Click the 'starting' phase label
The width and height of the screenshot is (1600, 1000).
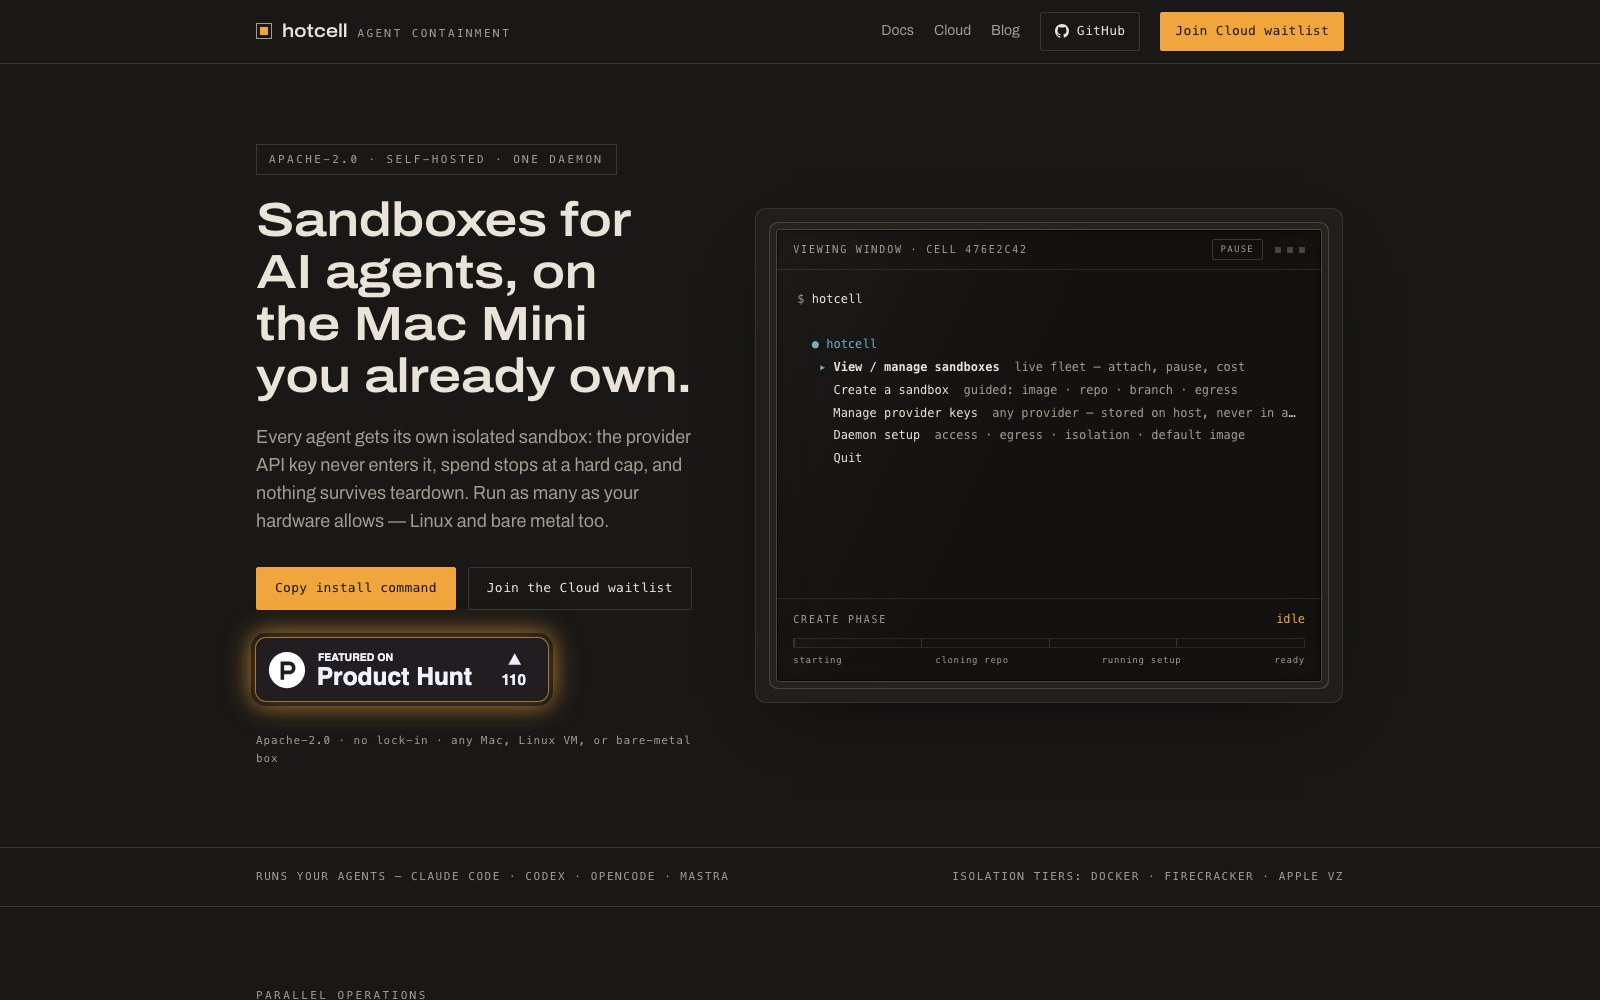[x=817, y=660]
